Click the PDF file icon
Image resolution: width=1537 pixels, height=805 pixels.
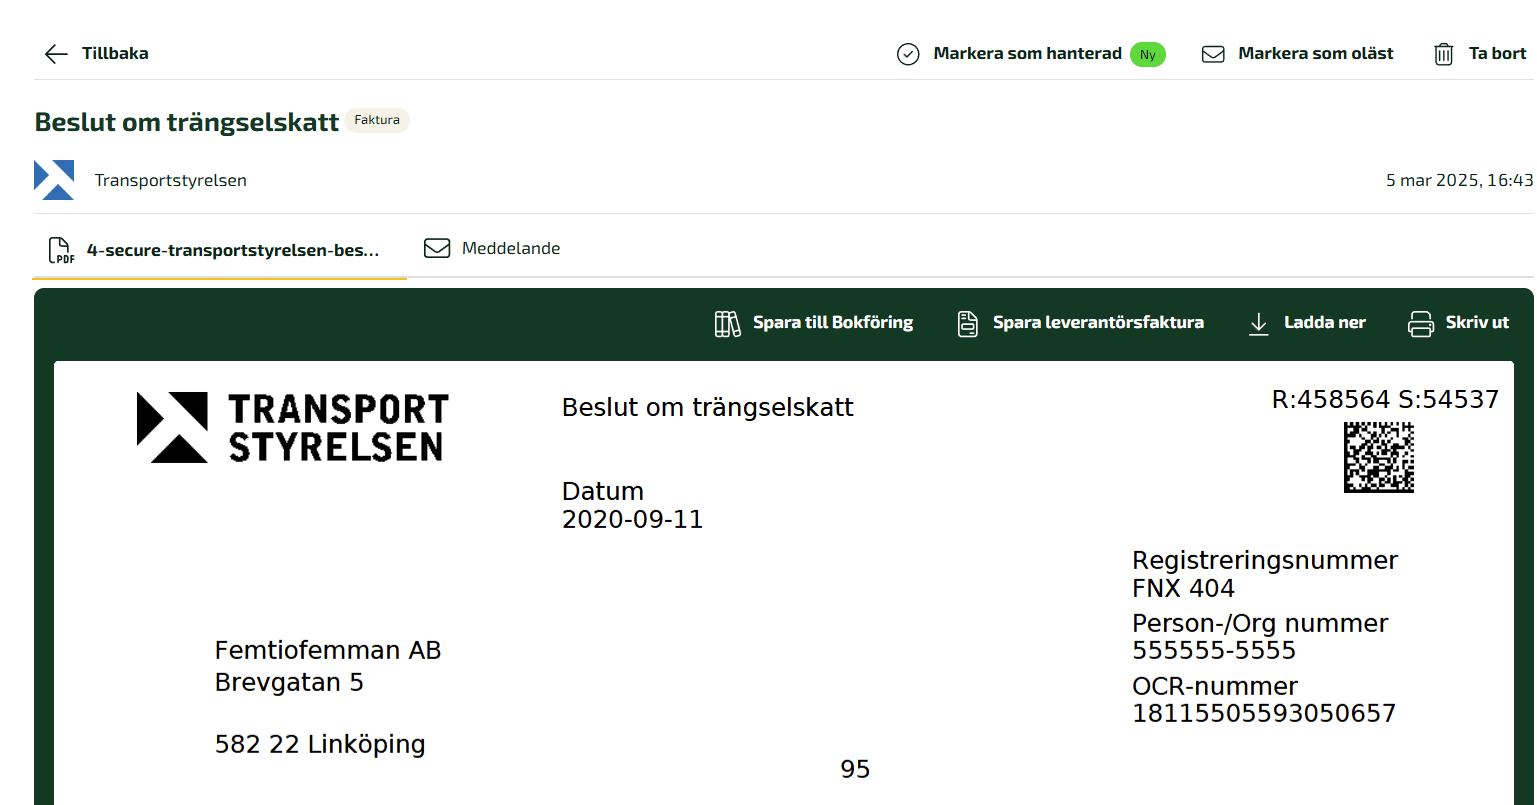[x=61, y=250]
